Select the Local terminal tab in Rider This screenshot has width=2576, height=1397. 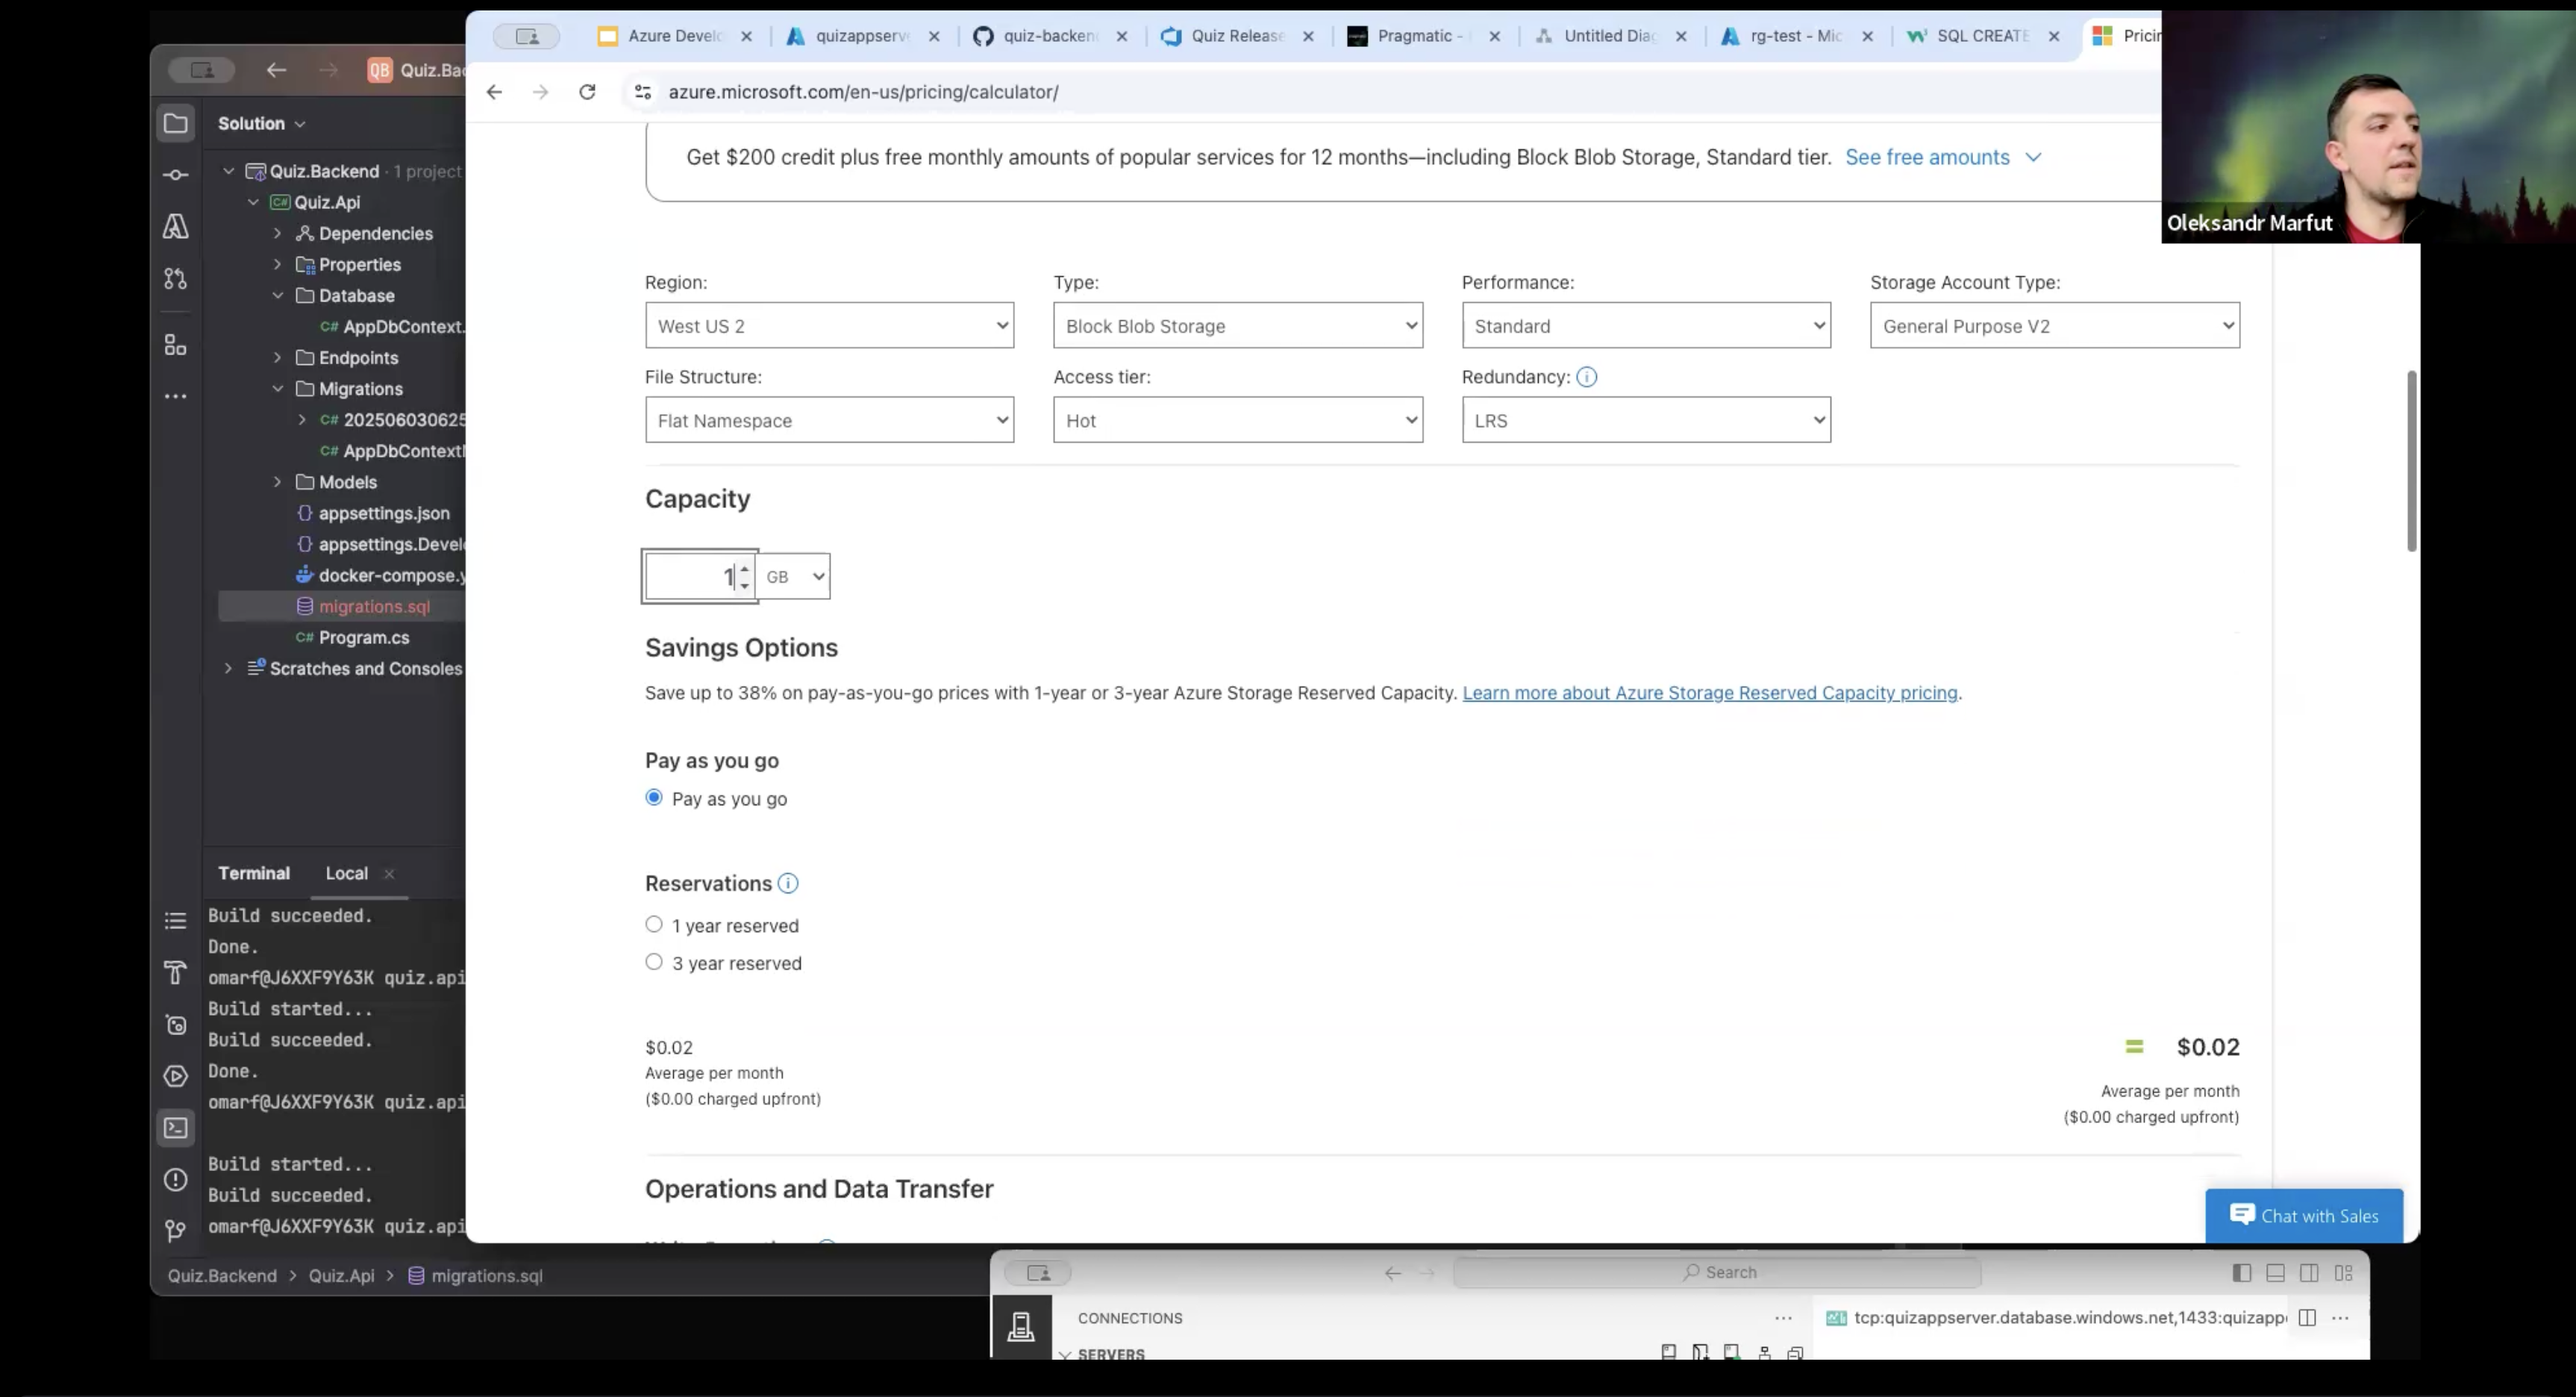pyautogui.click(x=346, y=874)
